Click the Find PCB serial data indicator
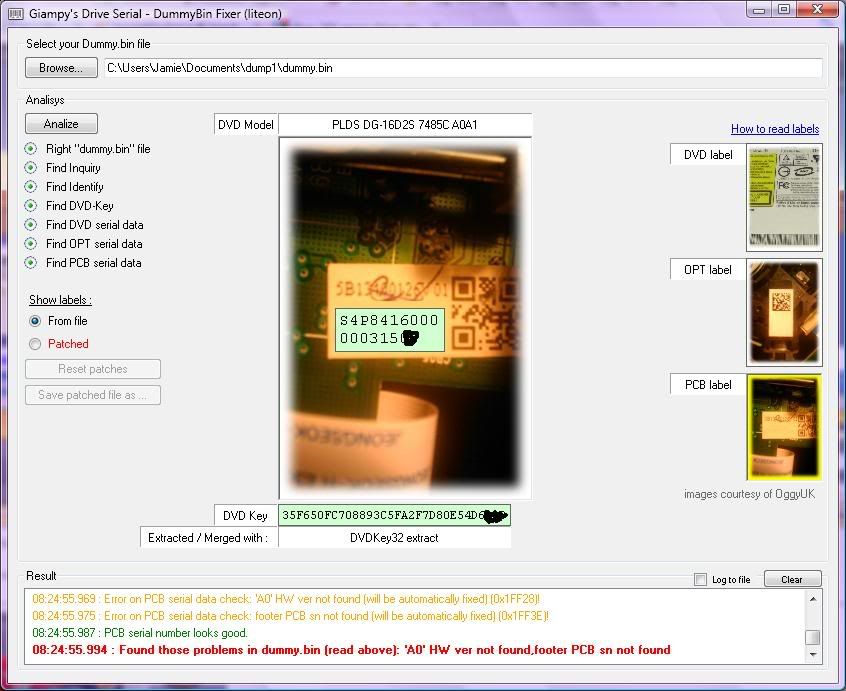Viewport: 846px width, 691px height. coord(32,263)
